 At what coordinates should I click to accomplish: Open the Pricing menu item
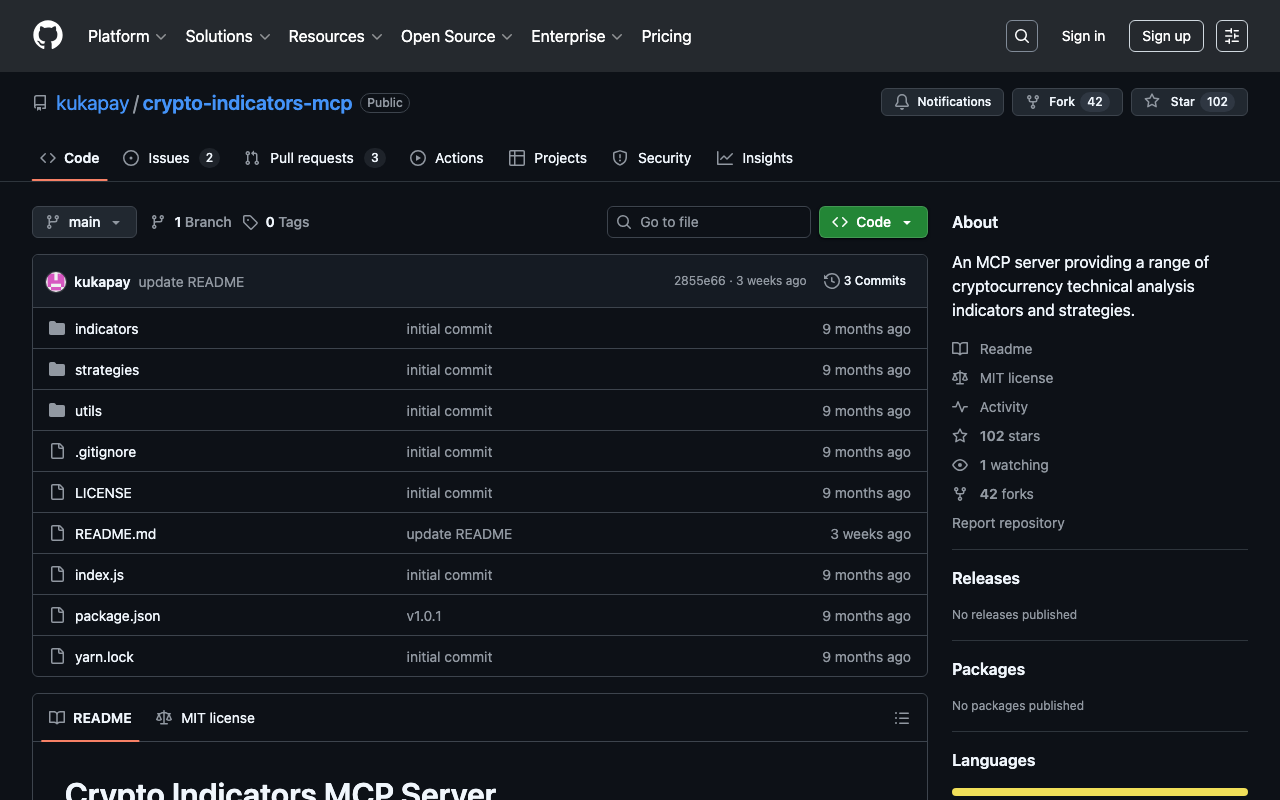pos(666,36)
